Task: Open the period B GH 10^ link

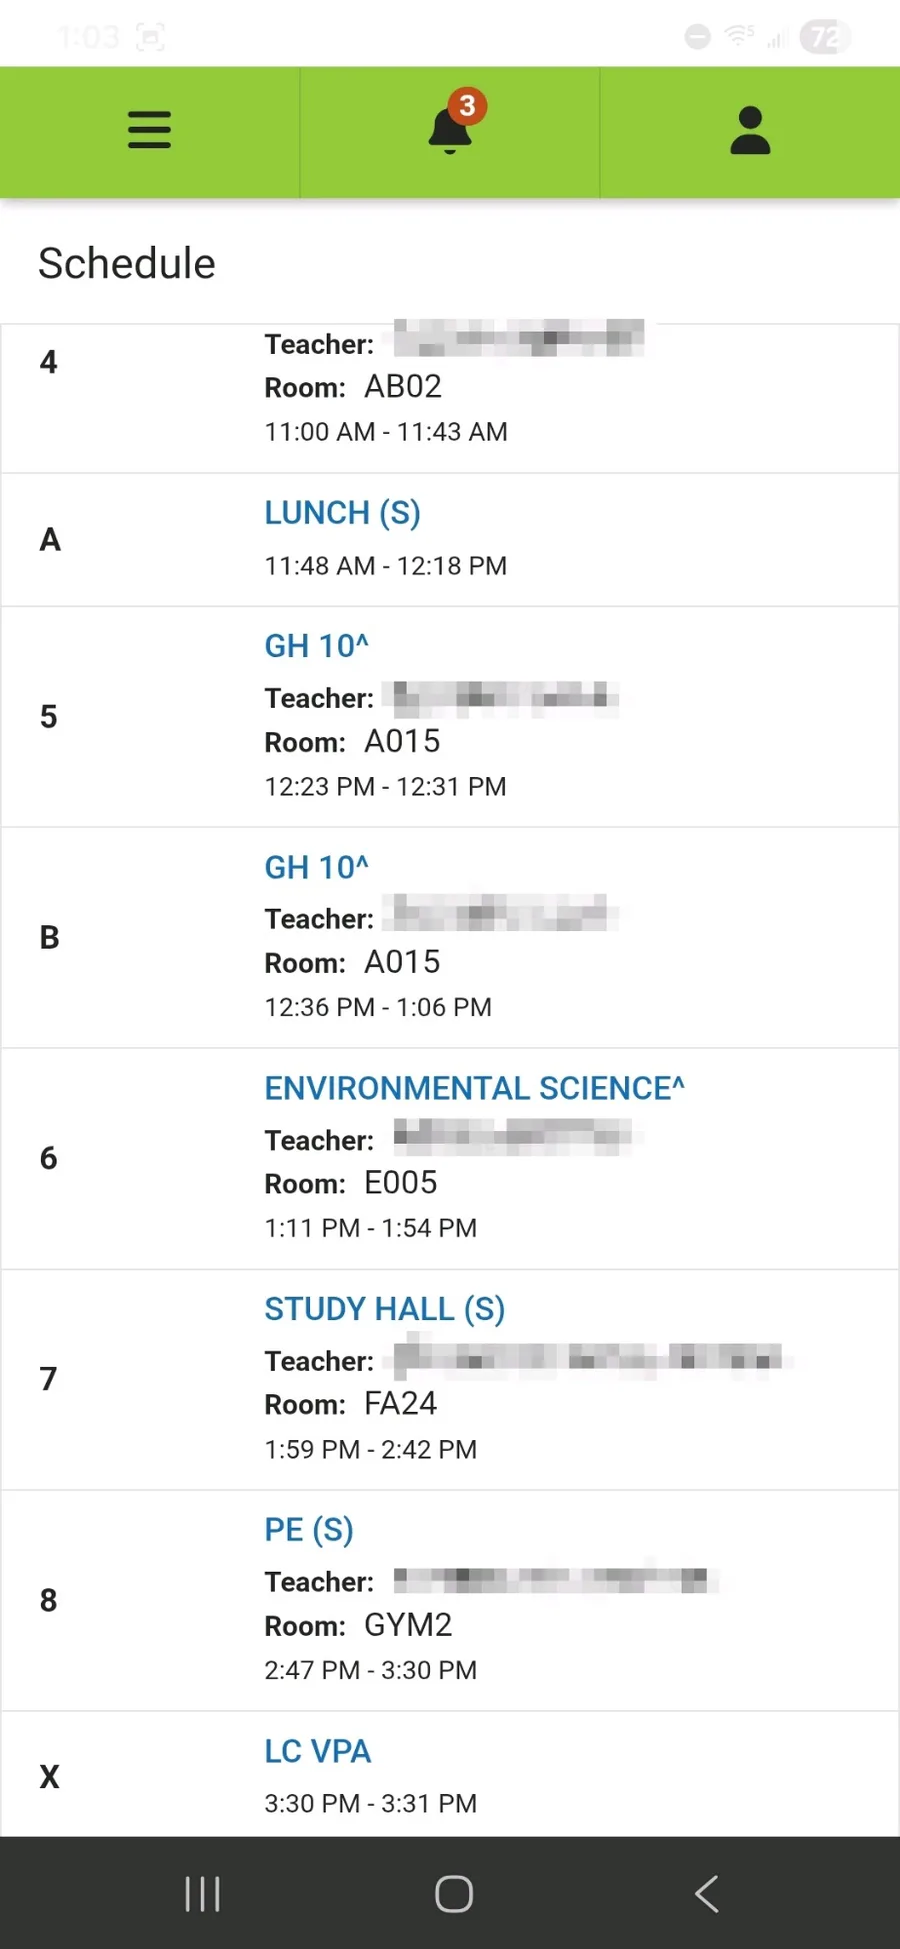Action: pyautogui.click(x=316, y=867)
